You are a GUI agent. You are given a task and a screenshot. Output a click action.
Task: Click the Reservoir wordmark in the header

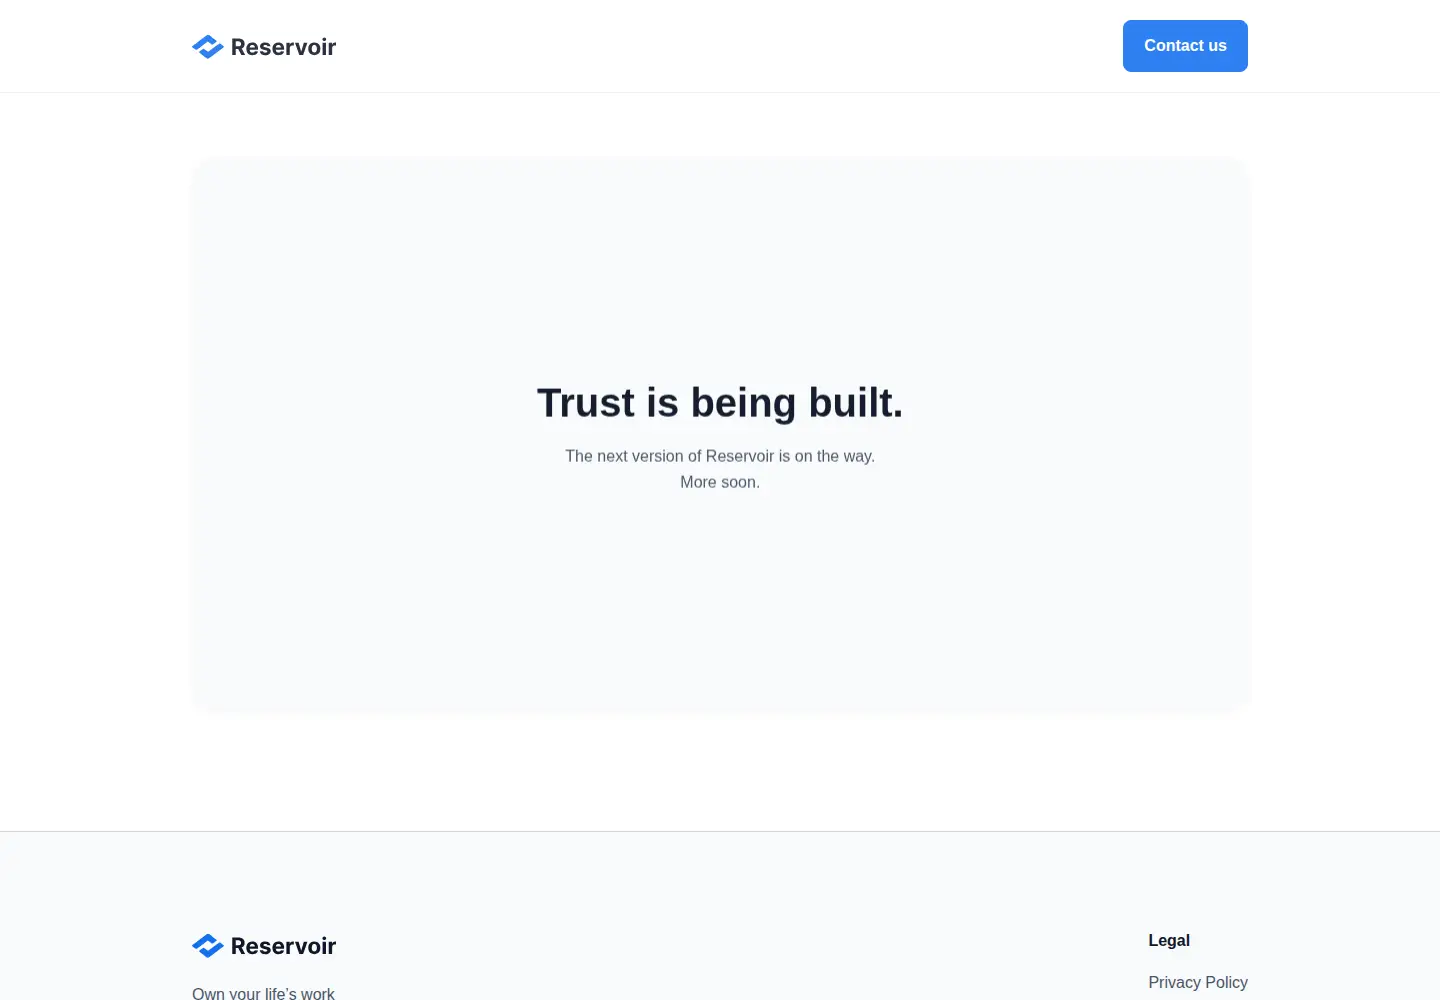click(283, 47)
